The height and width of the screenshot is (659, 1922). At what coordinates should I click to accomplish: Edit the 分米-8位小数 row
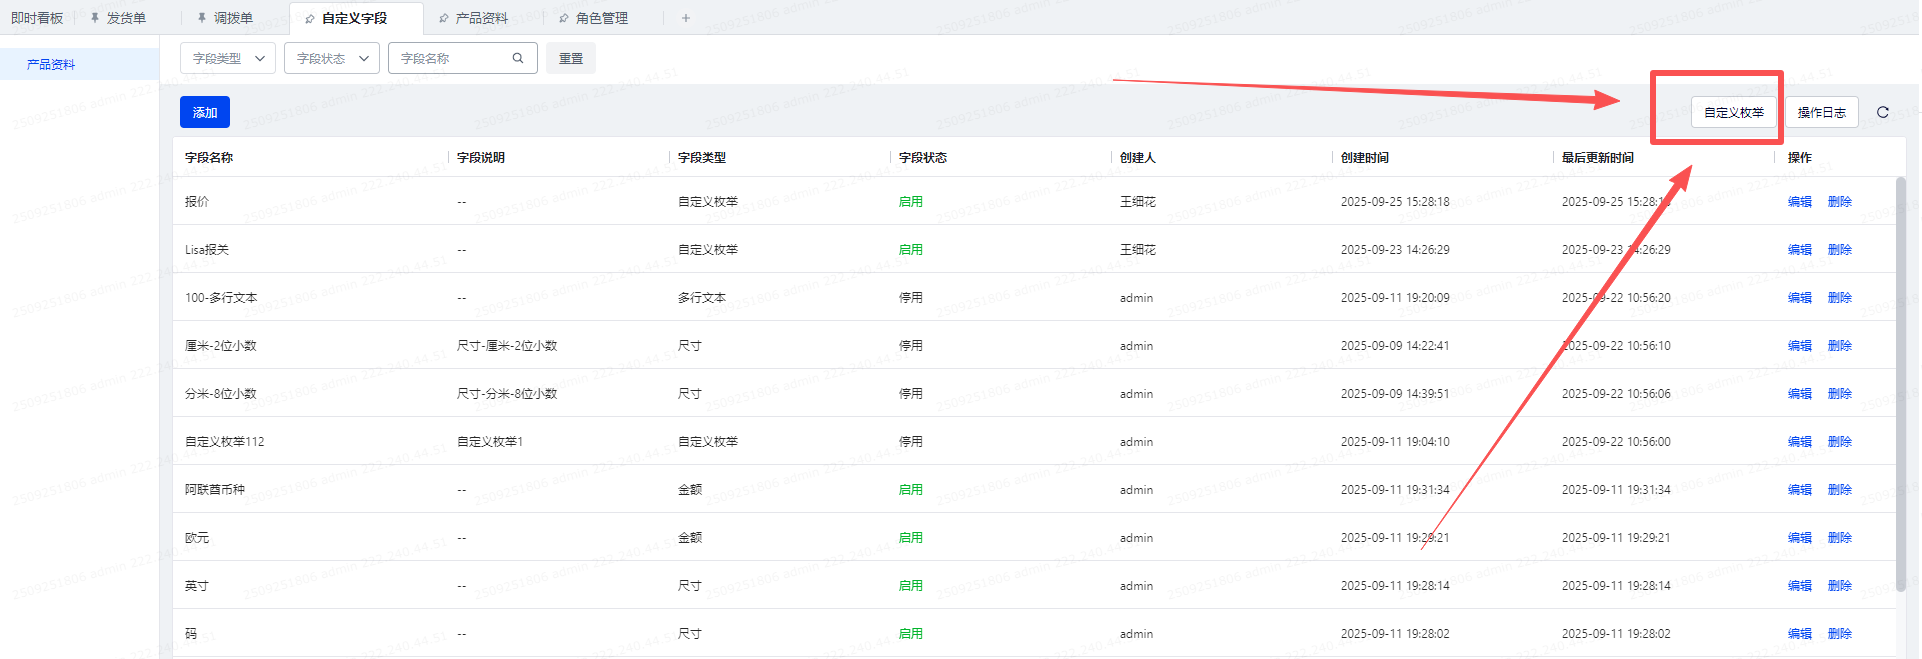click(x=1800, y=393)
